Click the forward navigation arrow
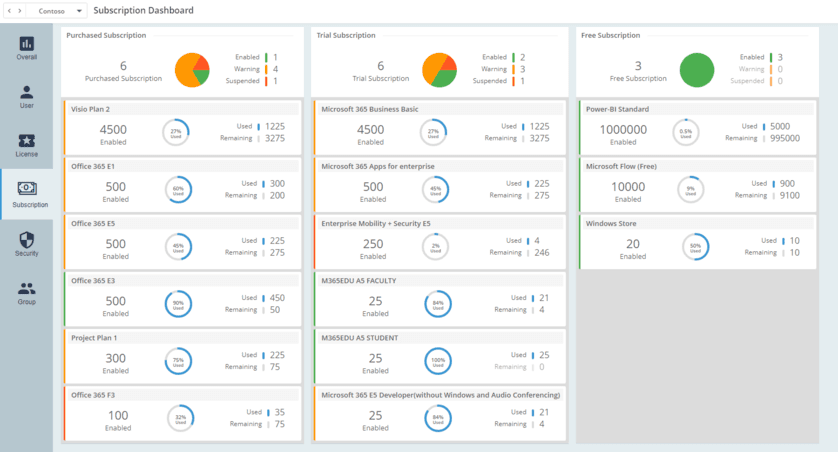Screen dimensions: 838x452 click(x=20, y=11)
